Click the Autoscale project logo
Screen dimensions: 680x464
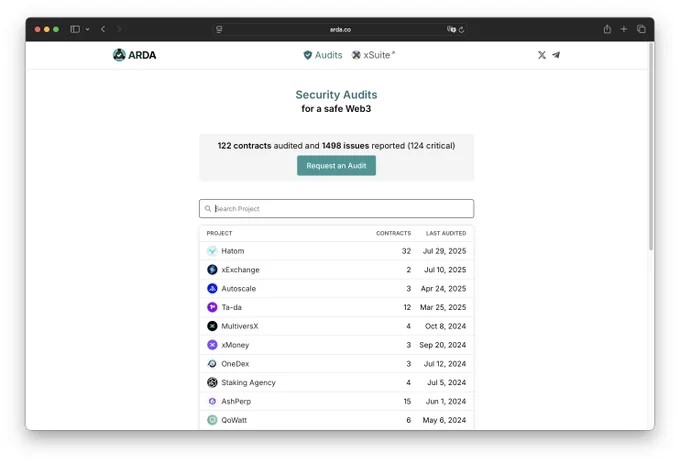pos(212,288)
